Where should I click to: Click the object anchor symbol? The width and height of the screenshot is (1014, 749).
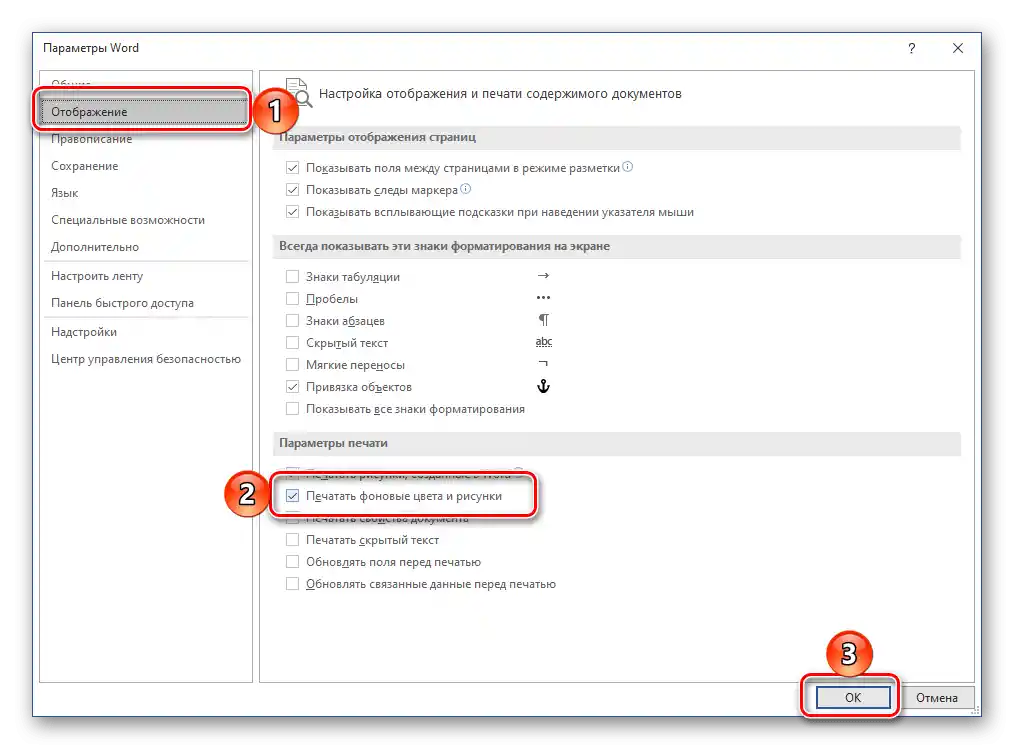coord(543,386)
